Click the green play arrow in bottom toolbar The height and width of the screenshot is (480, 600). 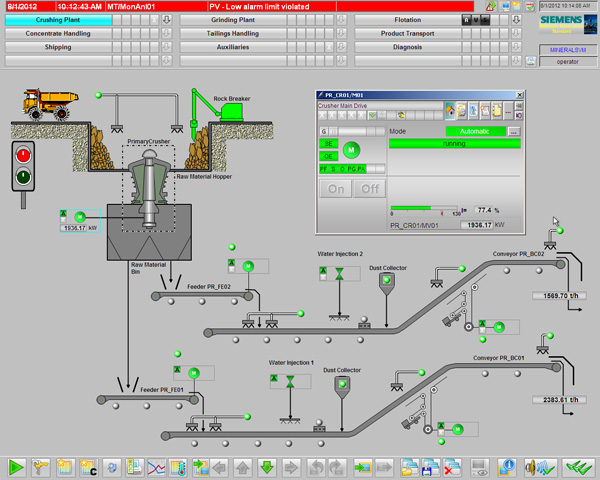[x=16, y=467]
